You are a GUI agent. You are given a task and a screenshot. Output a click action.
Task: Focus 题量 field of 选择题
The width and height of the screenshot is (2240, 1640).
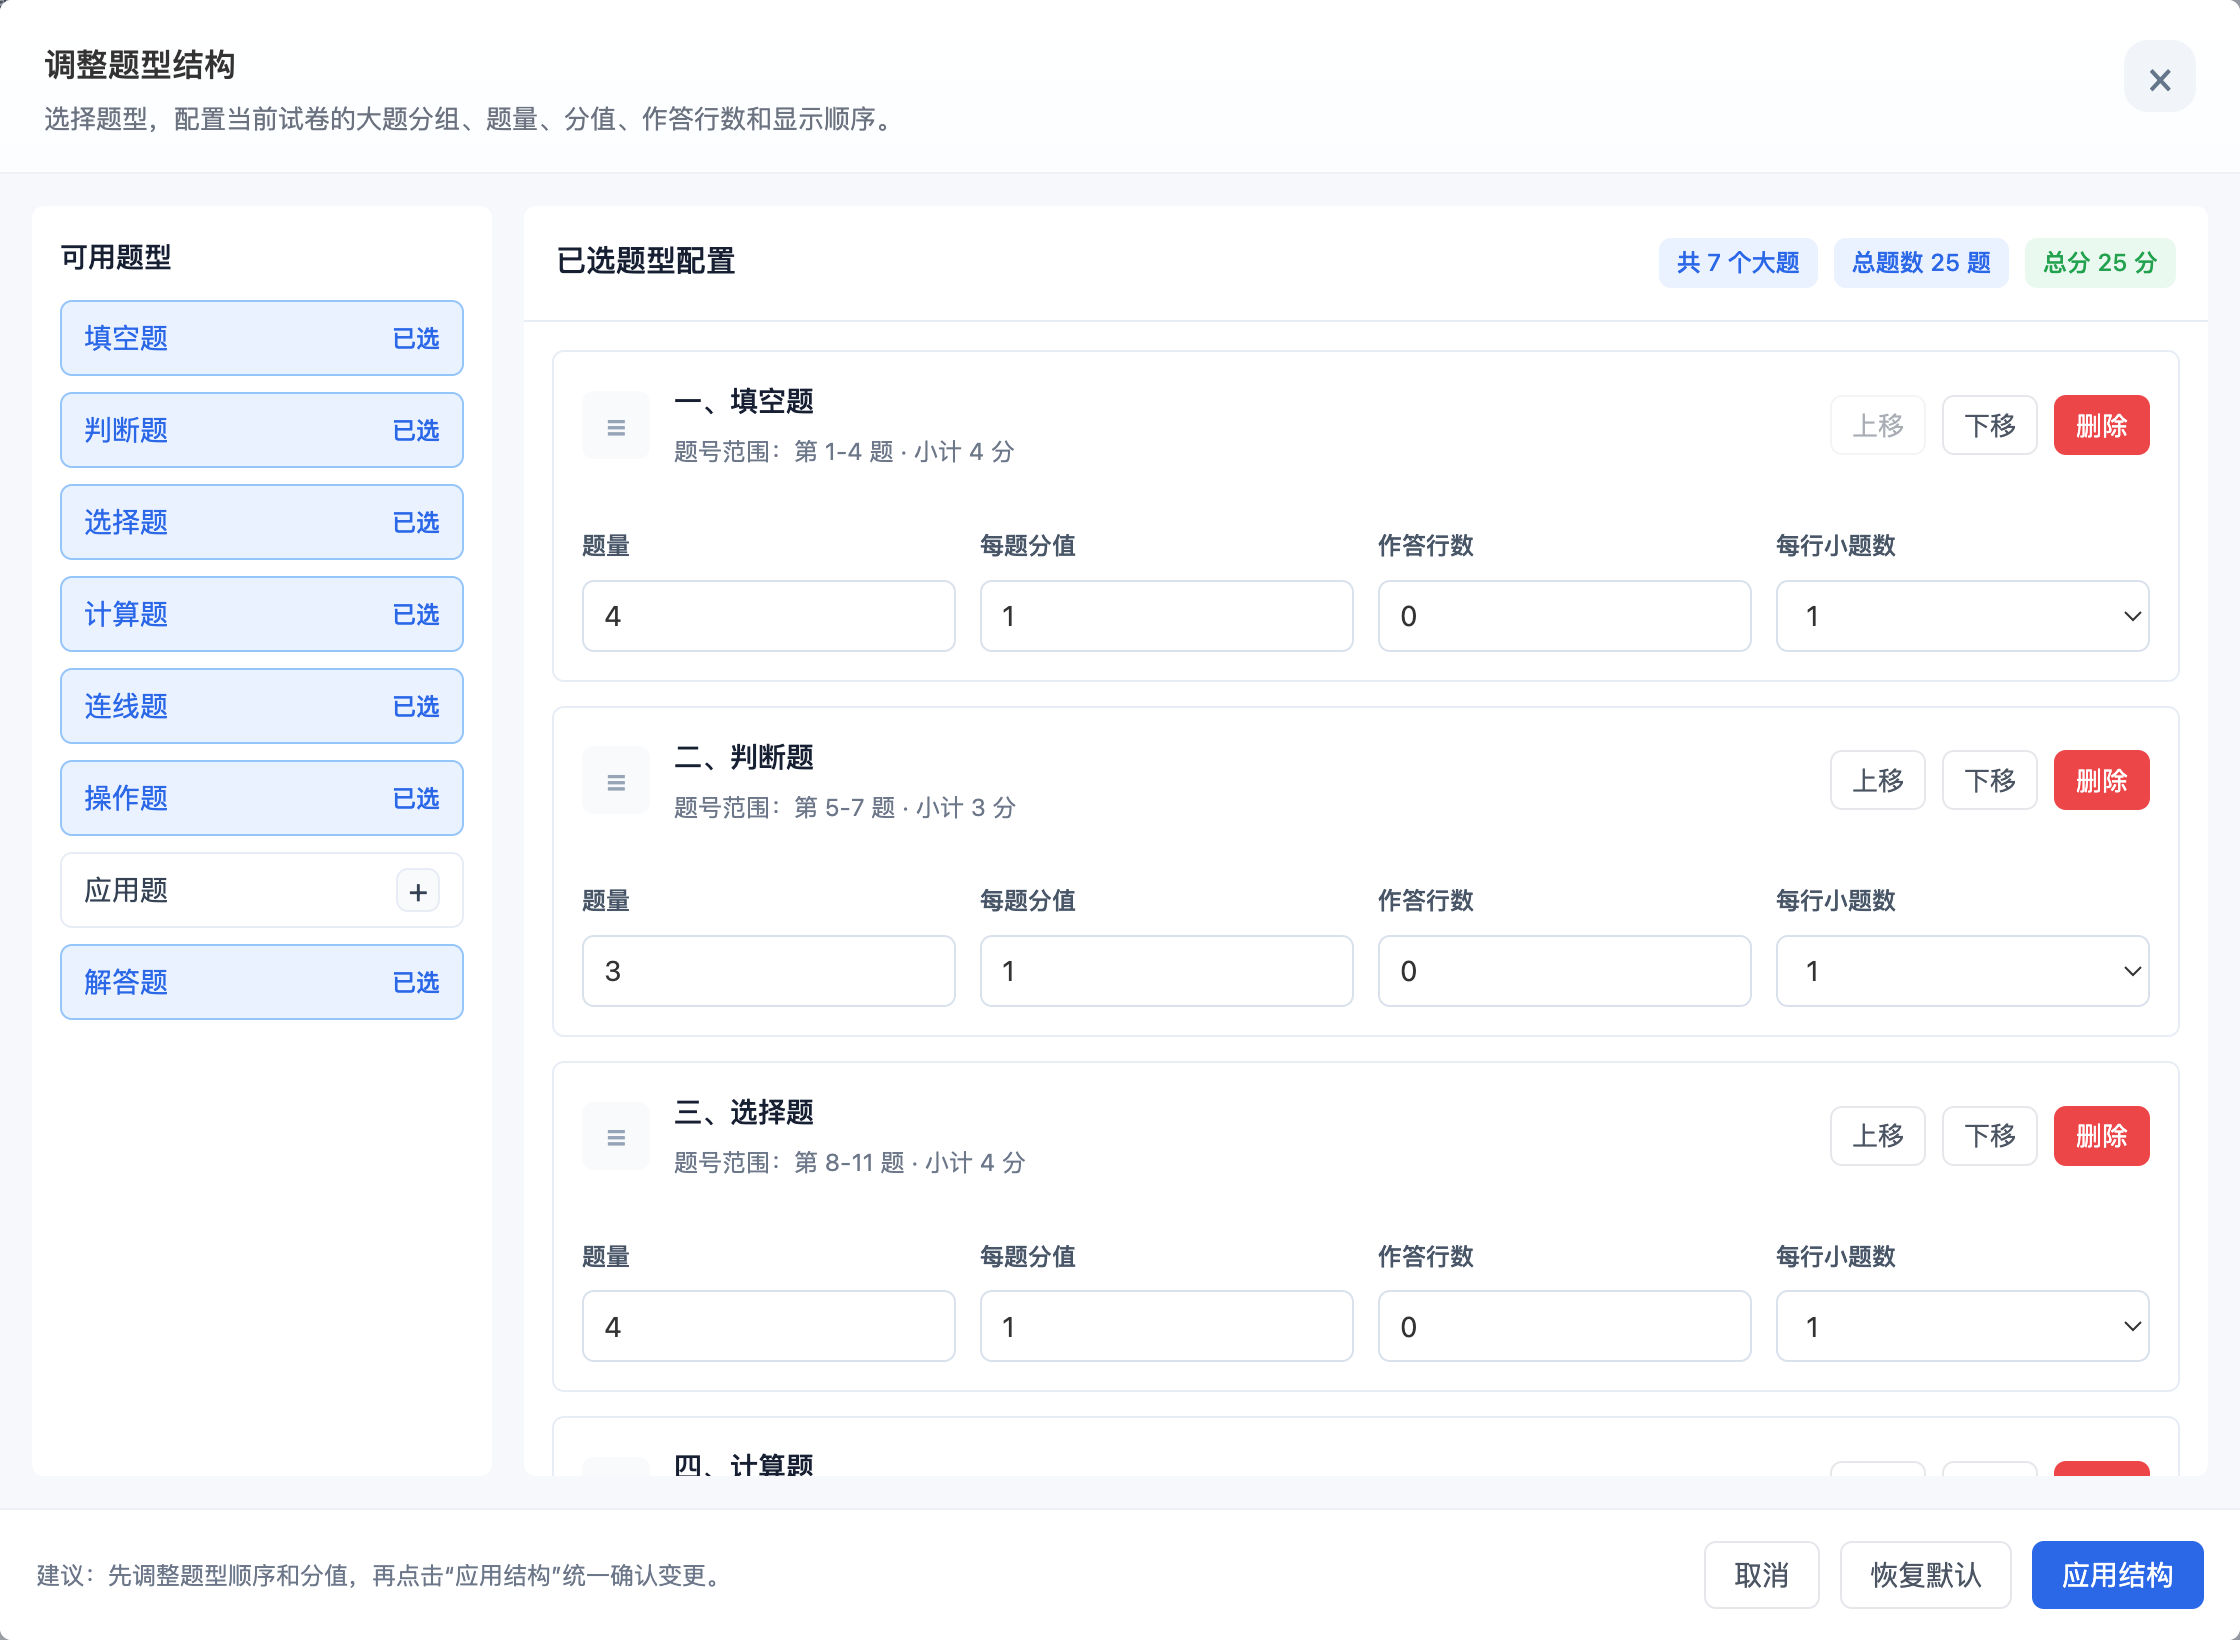[x=768, y=1326]
